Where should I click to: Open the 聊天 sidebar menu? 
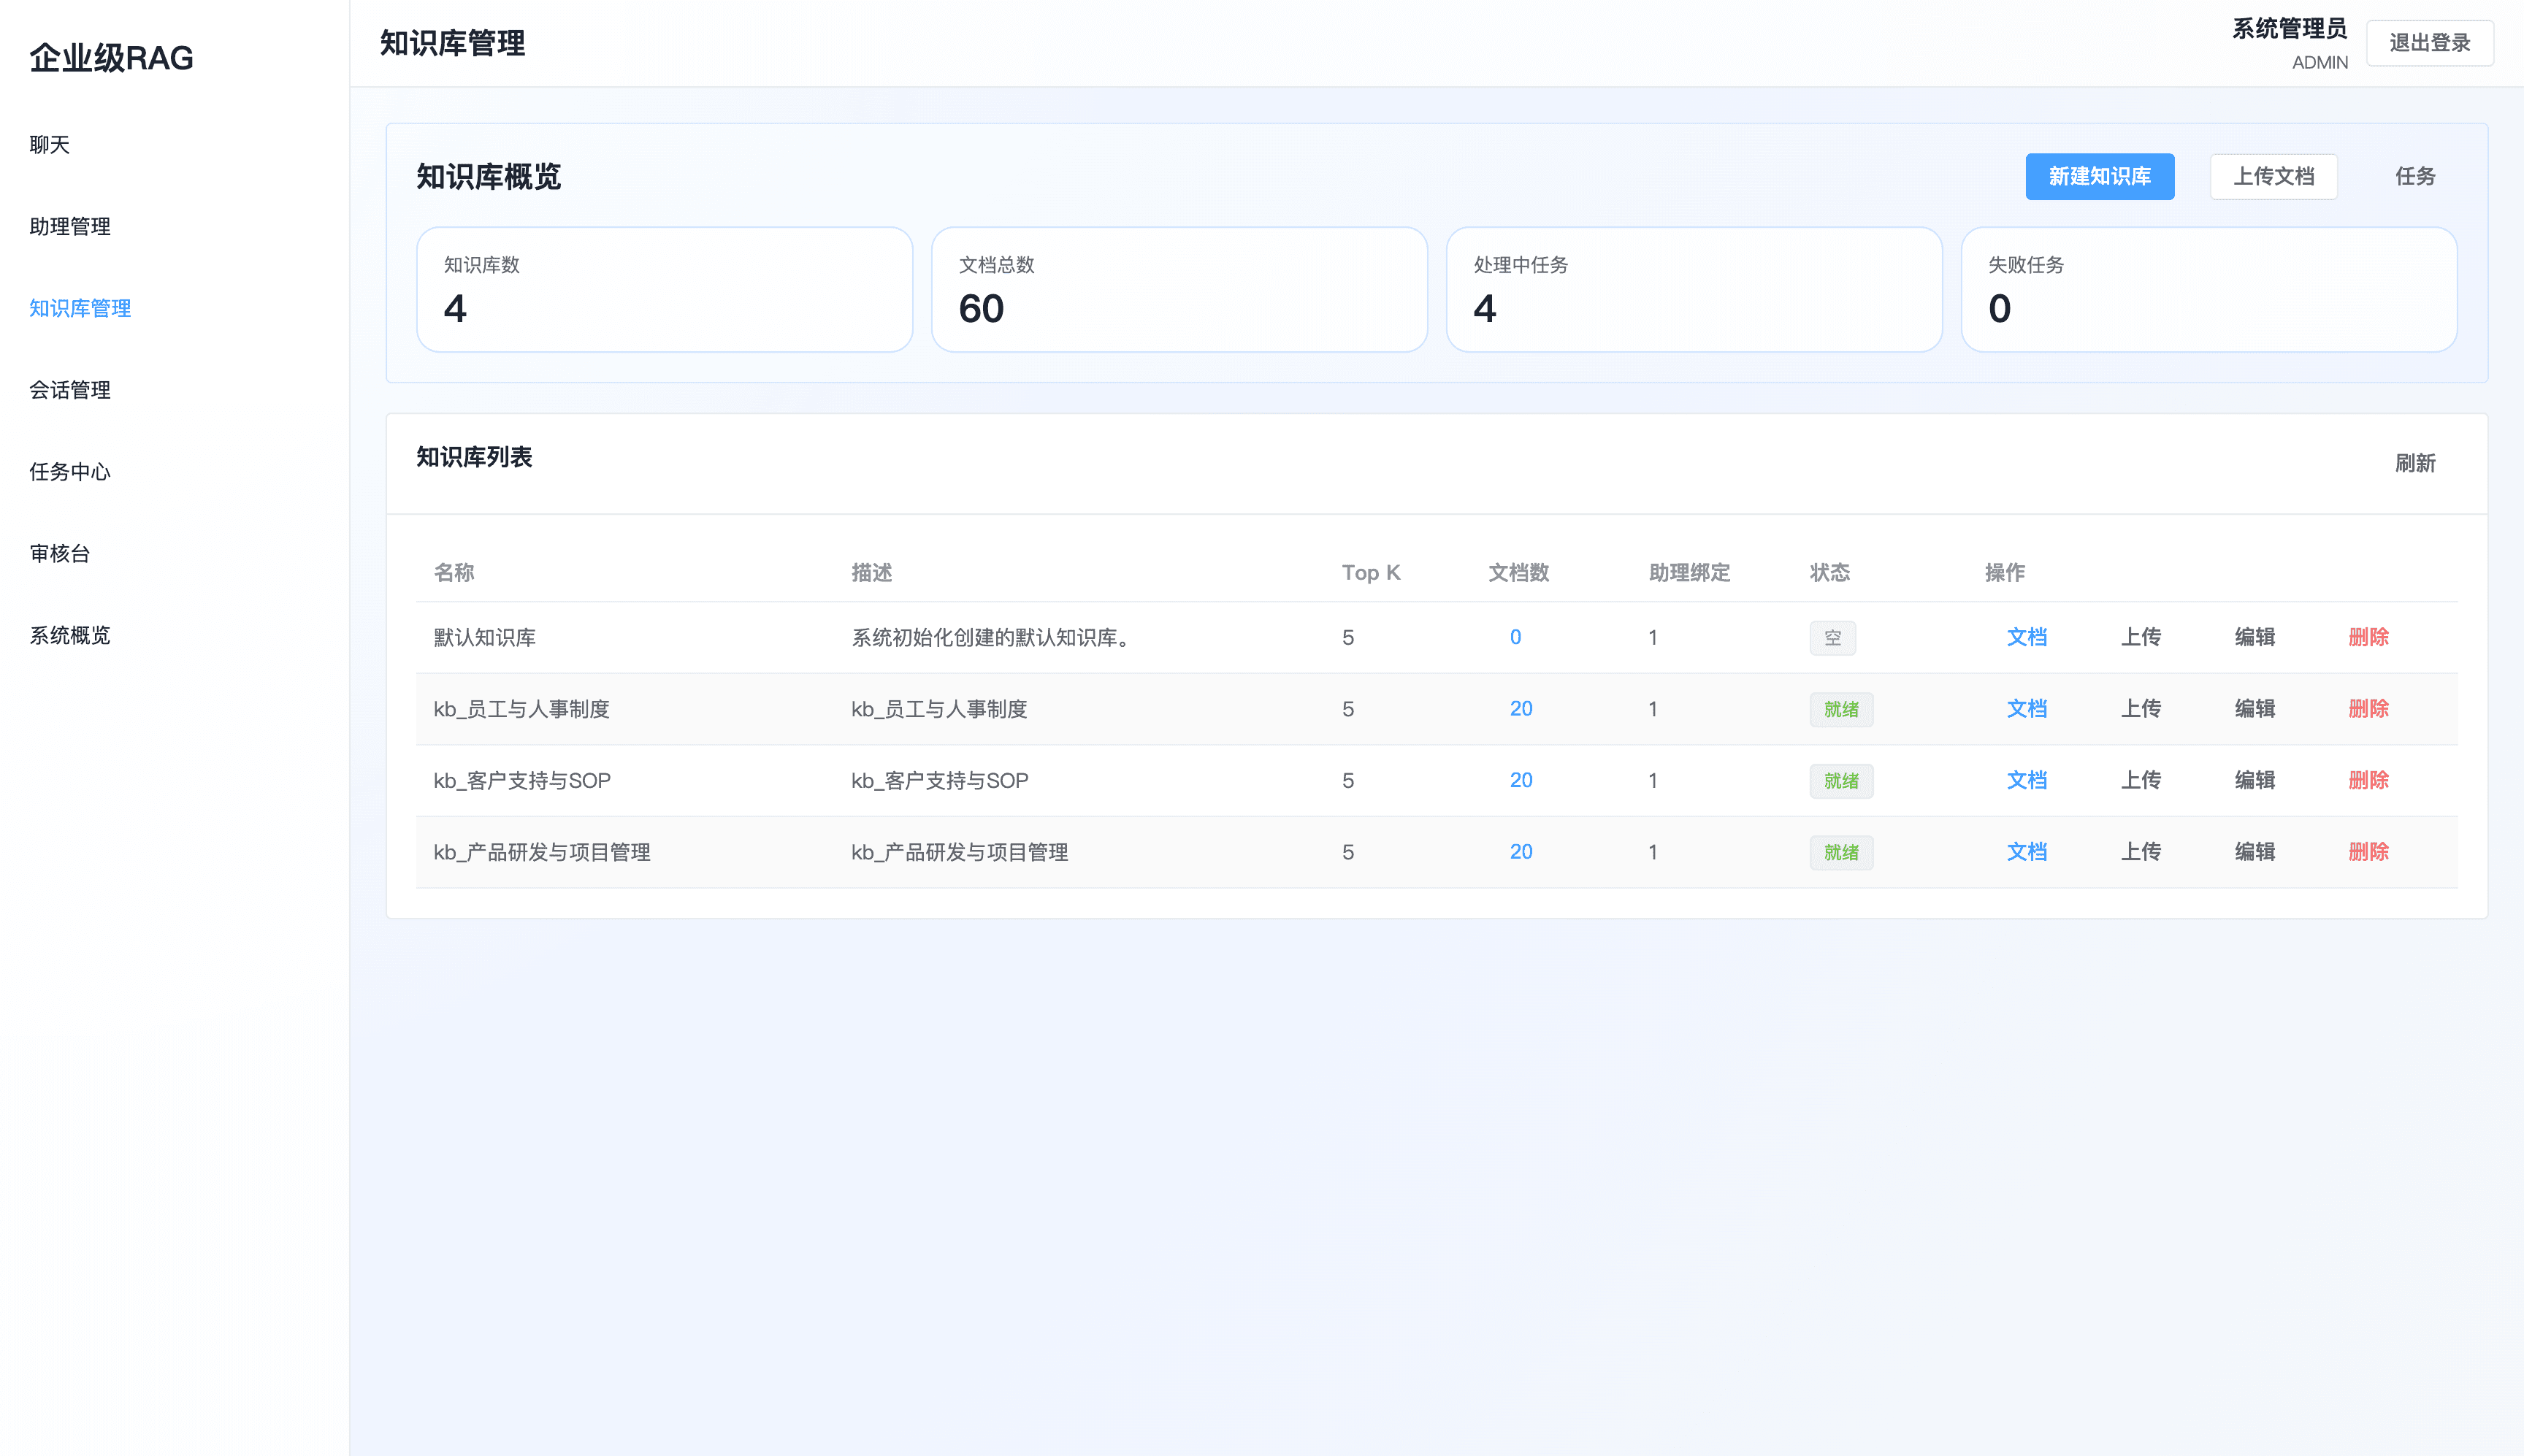coord(50,145)
